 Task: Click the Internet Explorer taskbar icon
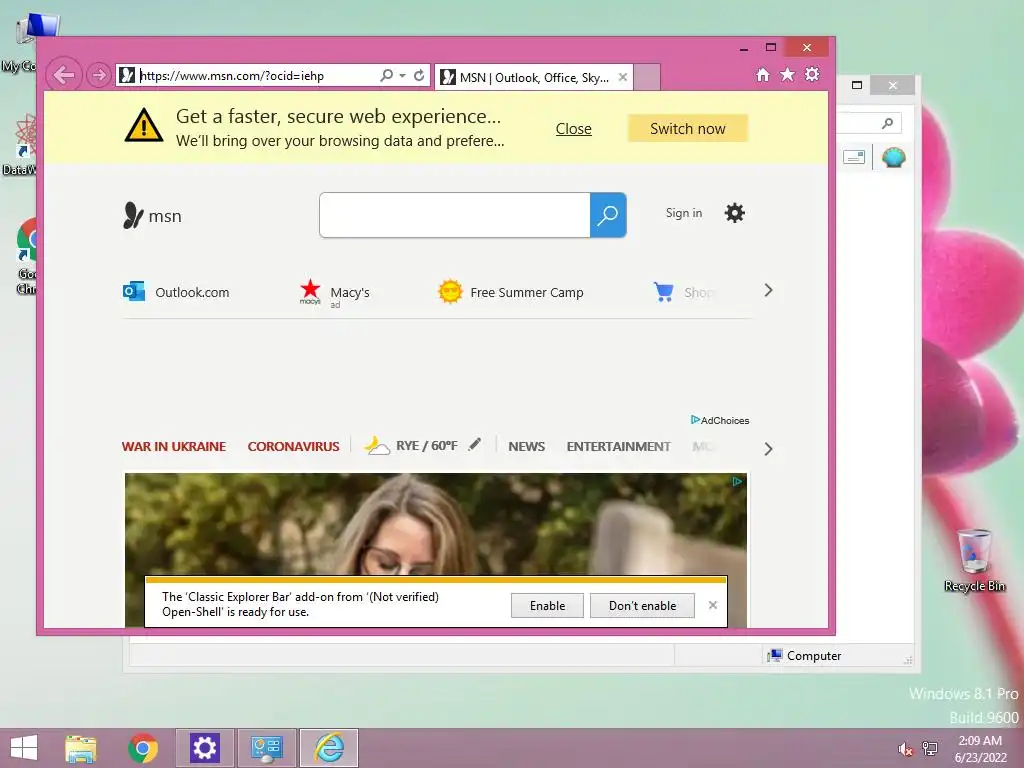coord(329,748)
